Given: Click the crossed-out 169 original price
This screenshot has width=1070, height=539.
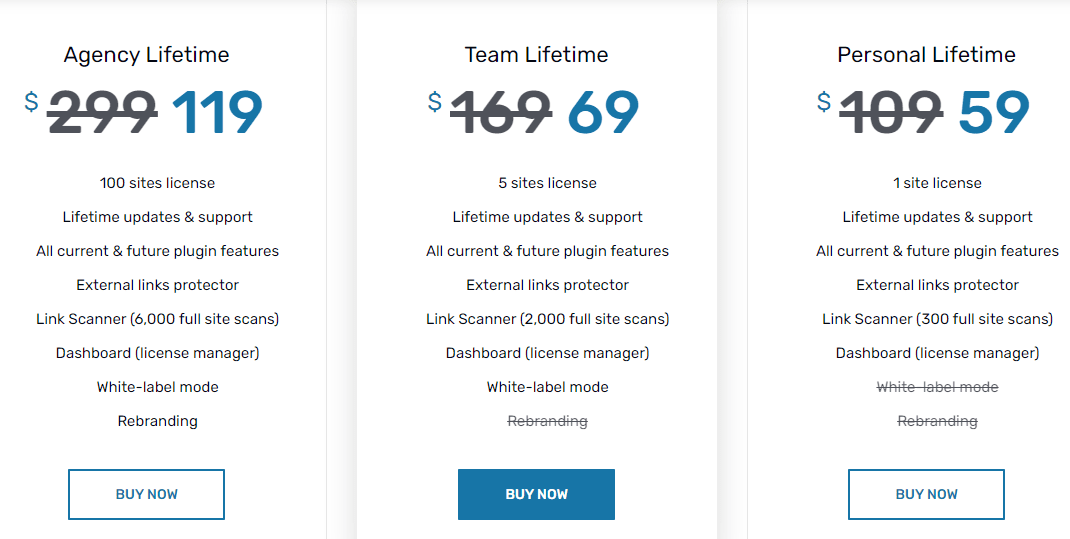Looking at the screenshot, I should 500,112.
